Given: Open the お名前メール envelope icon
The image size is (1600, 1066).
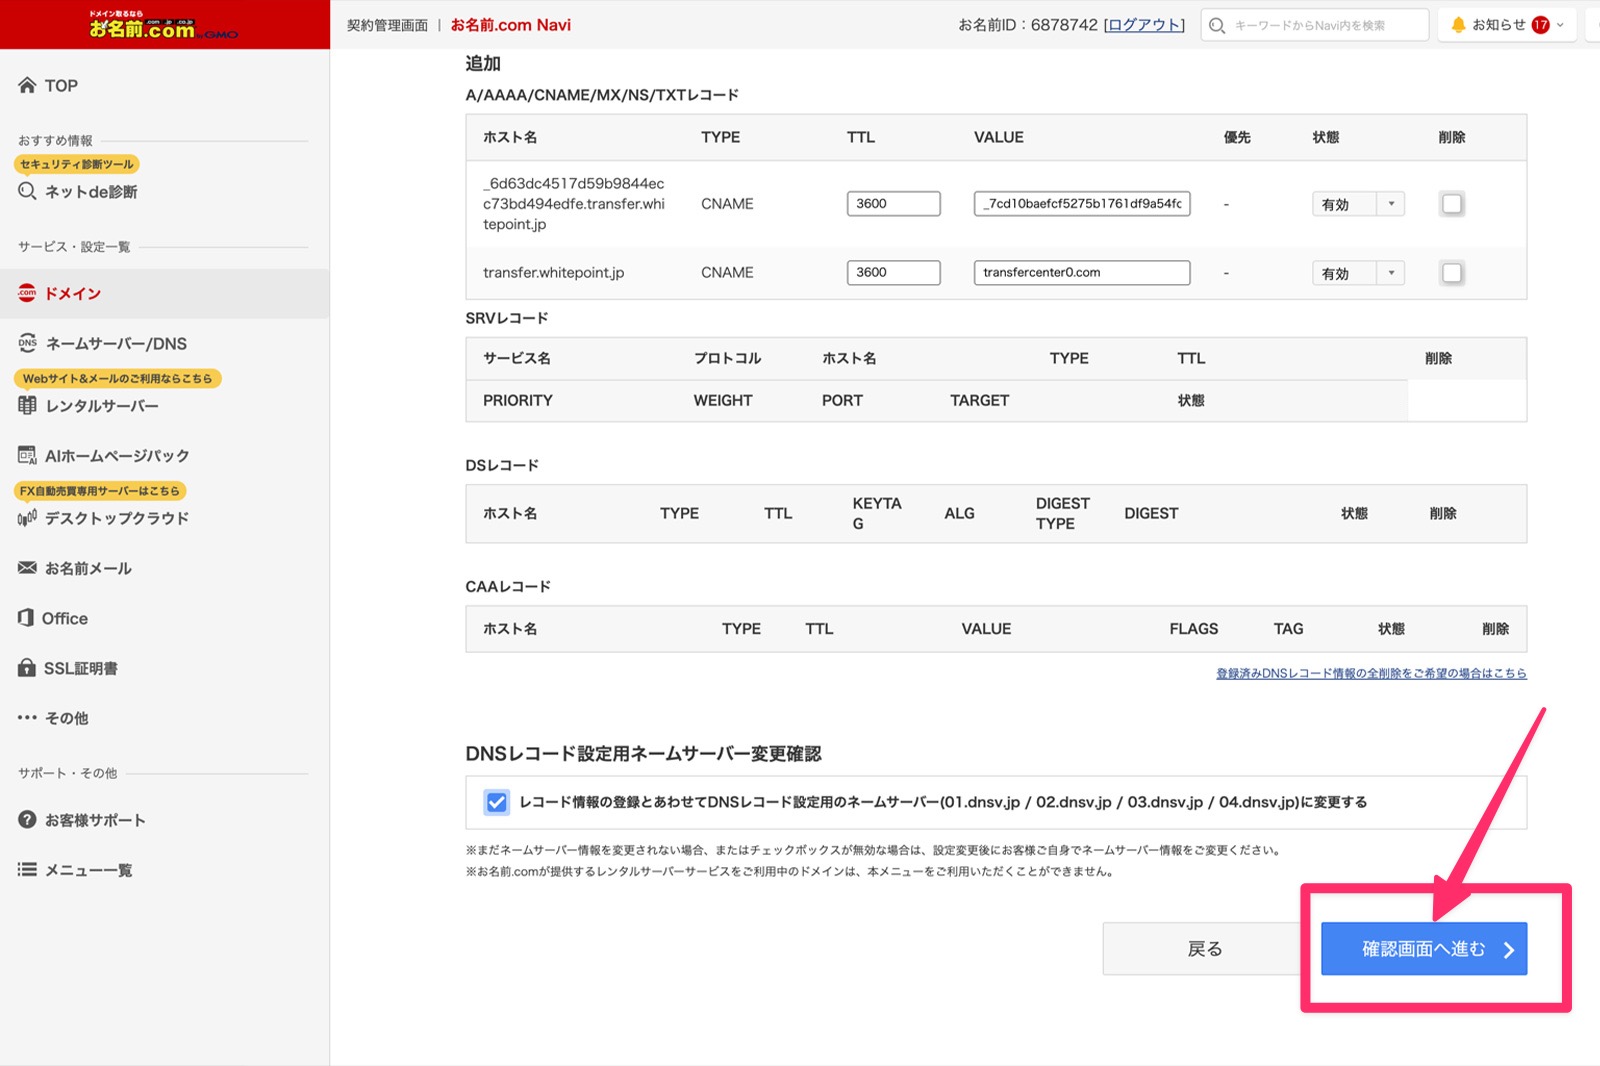Looking at the screenshot, I should 27,568.
